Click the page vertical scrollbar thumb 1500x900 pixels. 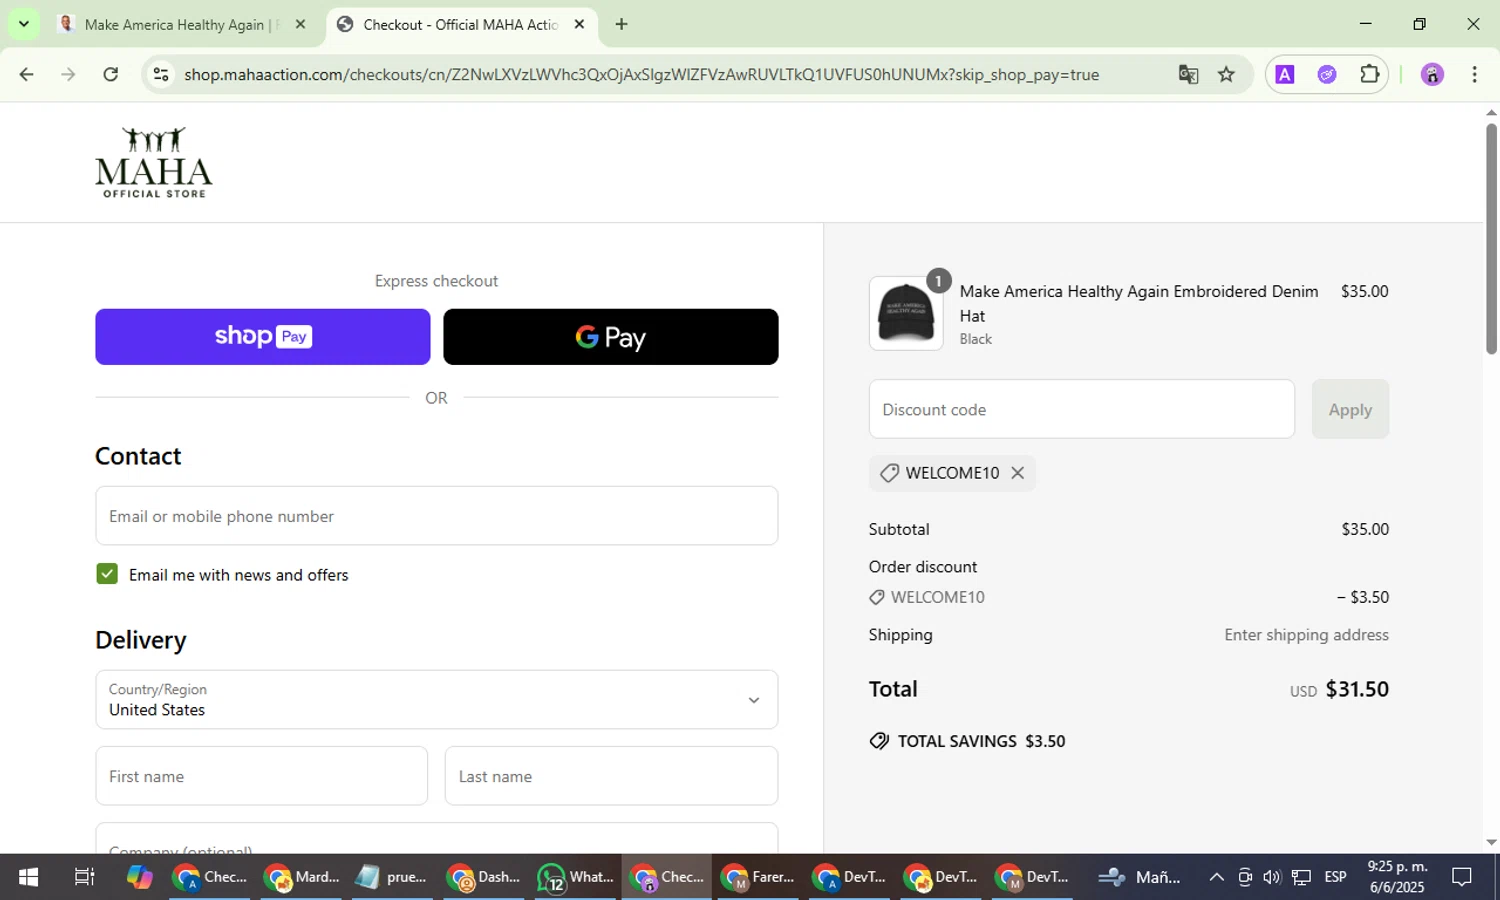(x=1491, y=238)
